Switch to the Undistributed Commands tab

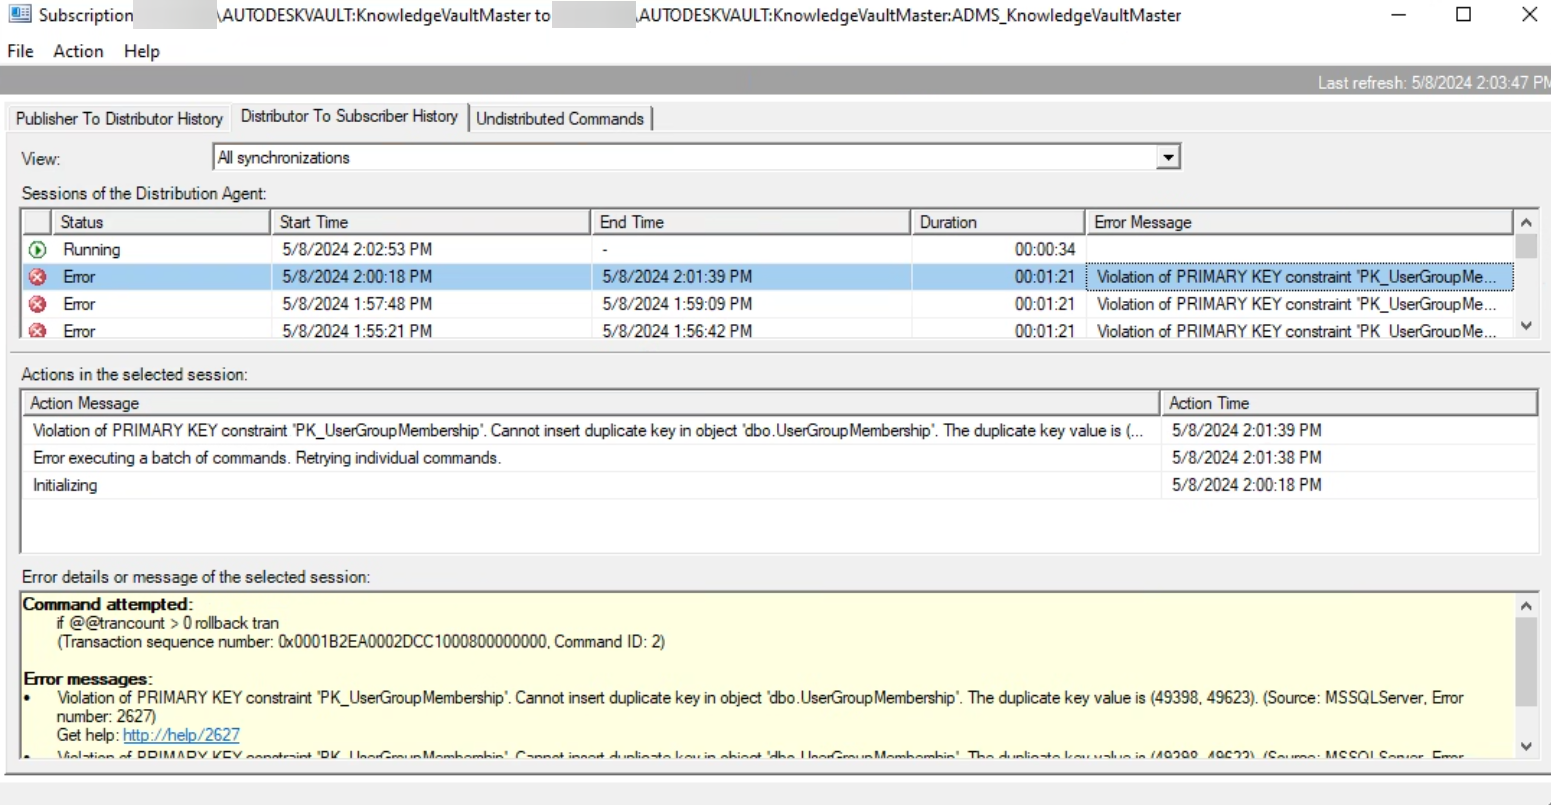pos(561,118)
